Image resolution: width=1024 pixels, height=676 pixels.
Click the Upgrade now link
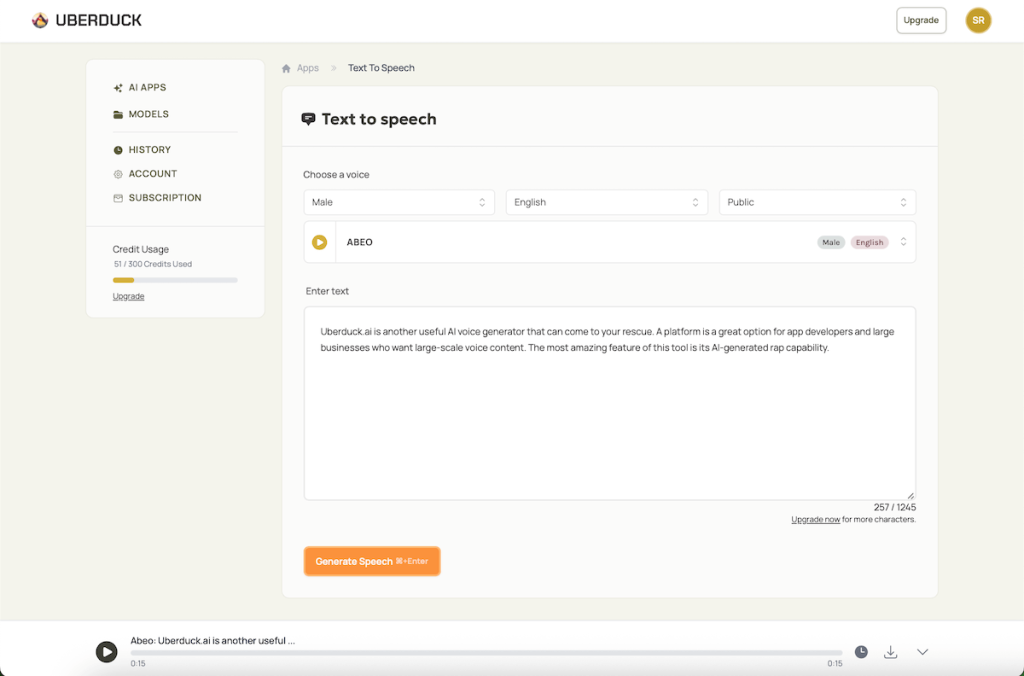click(815, 520)
